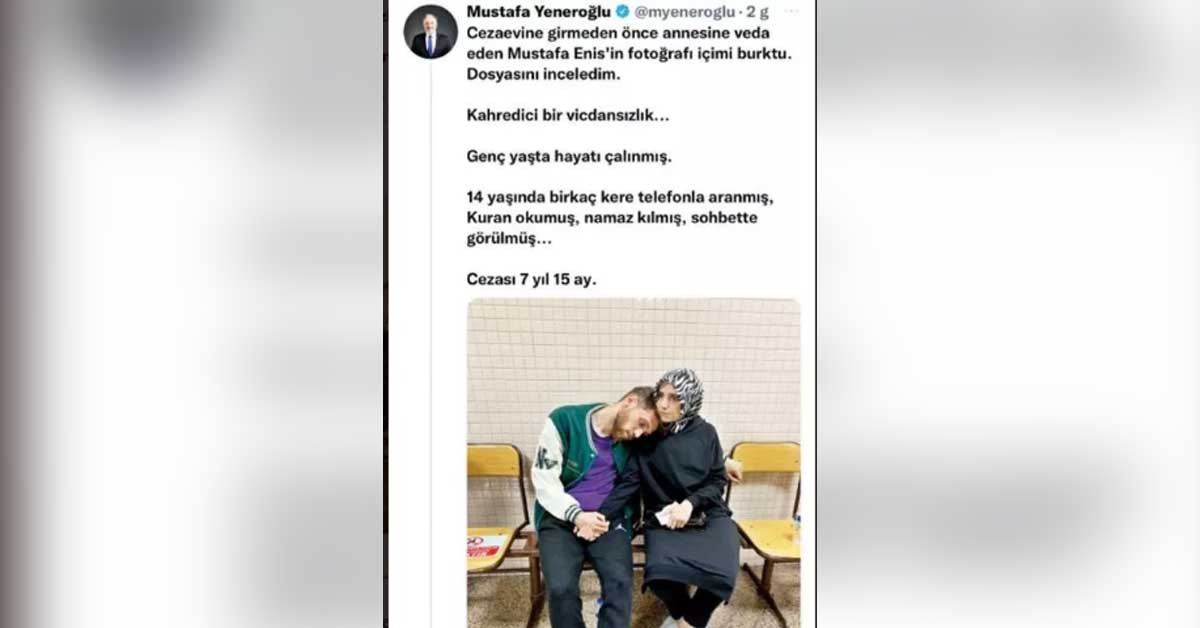Click the 'Cezası 7 yıl 15 ay.' text

tap(531, 280)
